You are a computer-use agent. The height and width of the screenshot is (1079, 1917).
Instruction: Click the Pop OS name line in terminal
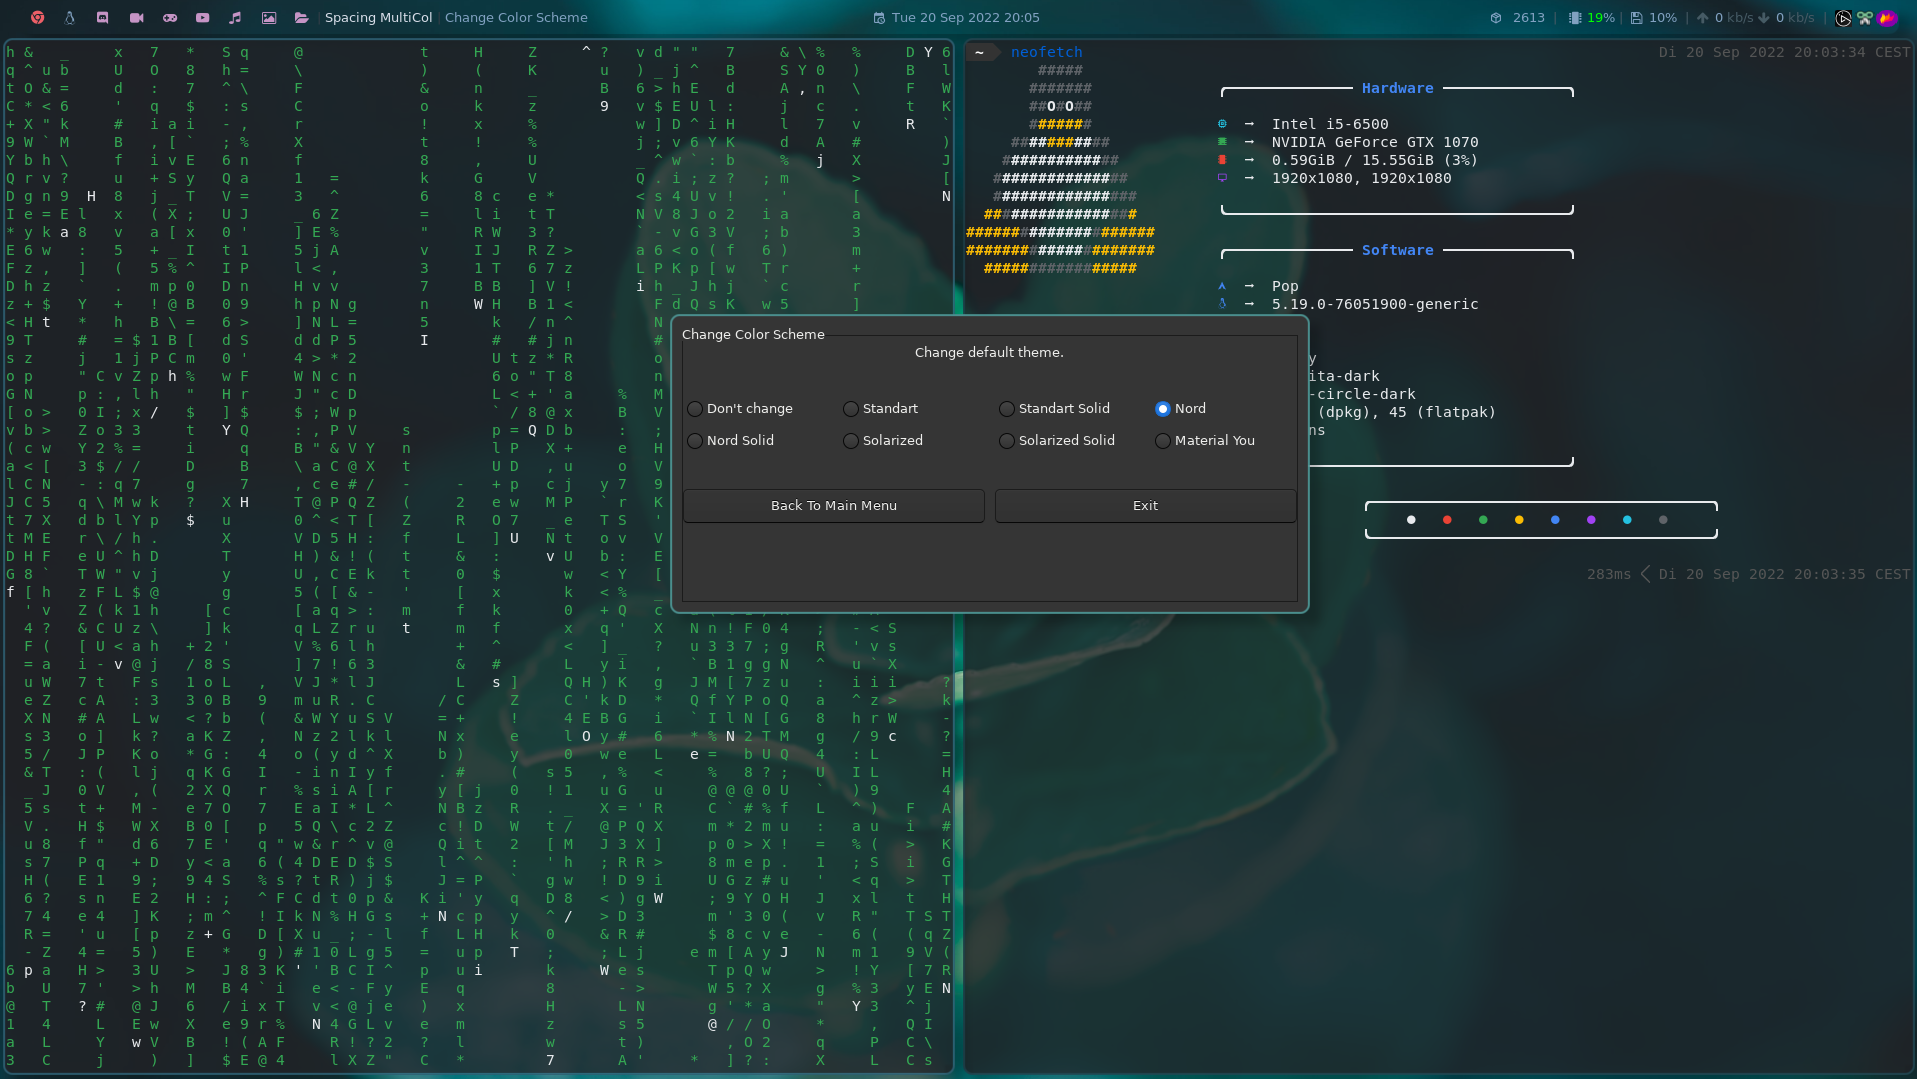(1285, 286)
